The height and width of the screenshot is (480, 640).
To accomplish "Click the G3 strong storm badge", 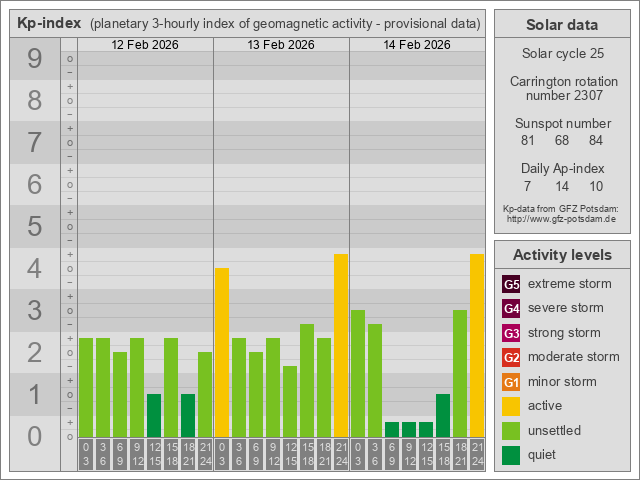I will 511,333.
